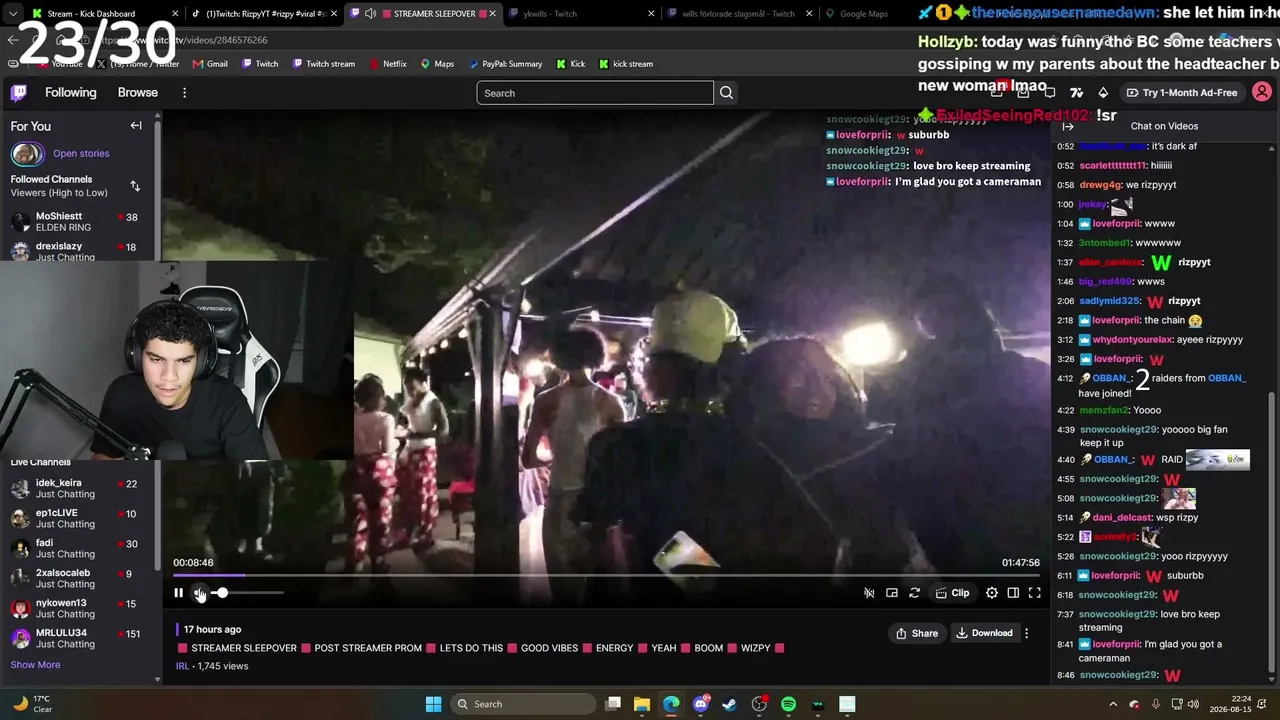1280x720 pixels.
Task: Switch to the Google Maps browser tab
Action: pos(863,14)
